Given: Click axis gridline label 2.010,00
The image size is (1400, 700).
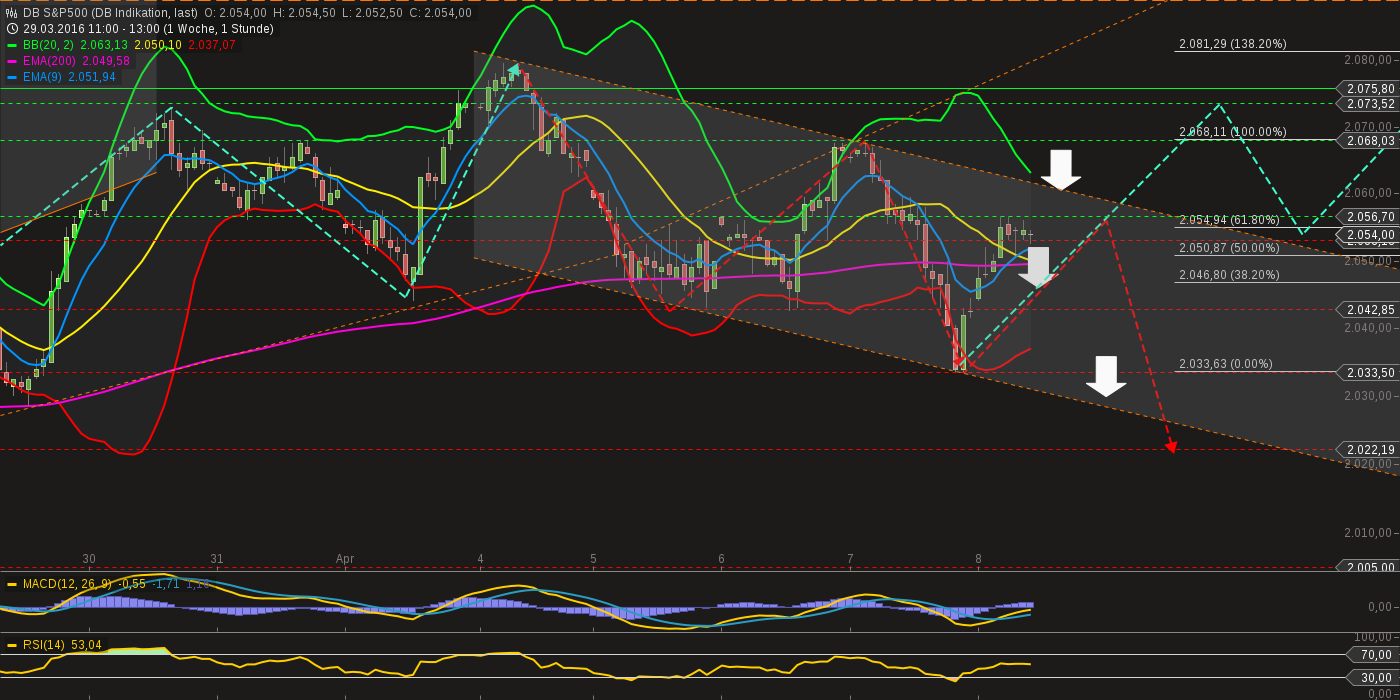Looking at the screenshot, I should pyautogui.click(x=1369, y=533).
